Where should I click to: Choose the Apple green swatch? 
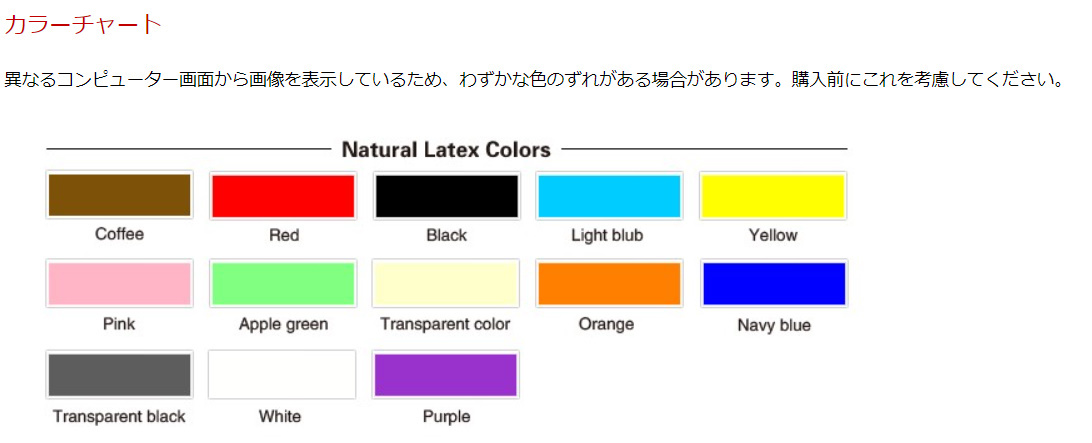[x=283, y=283]
